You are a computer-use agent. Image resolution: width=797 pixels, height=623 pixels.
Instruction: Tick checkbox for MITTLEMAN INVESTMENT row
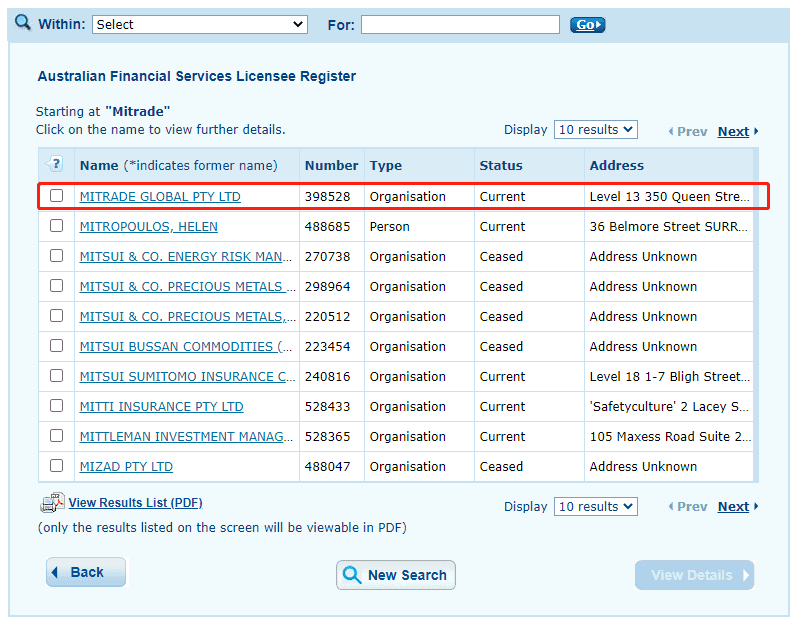56,435
